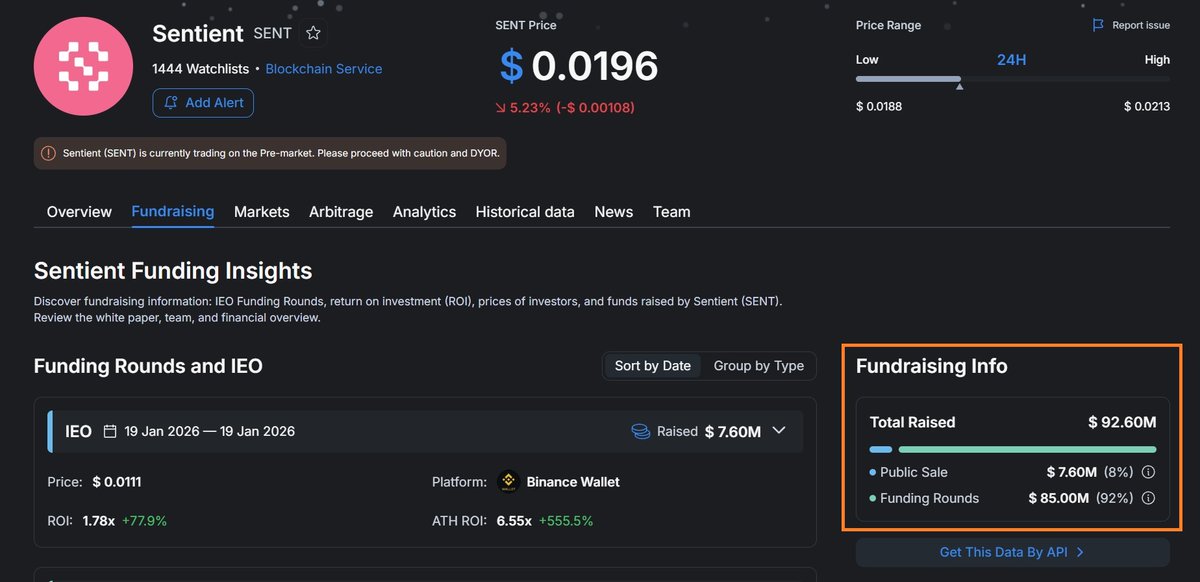Image resolution: width=1200 pixels, height=582 pixels.
Task: Open the 24H price range selector
Action: coord(1012,60)
